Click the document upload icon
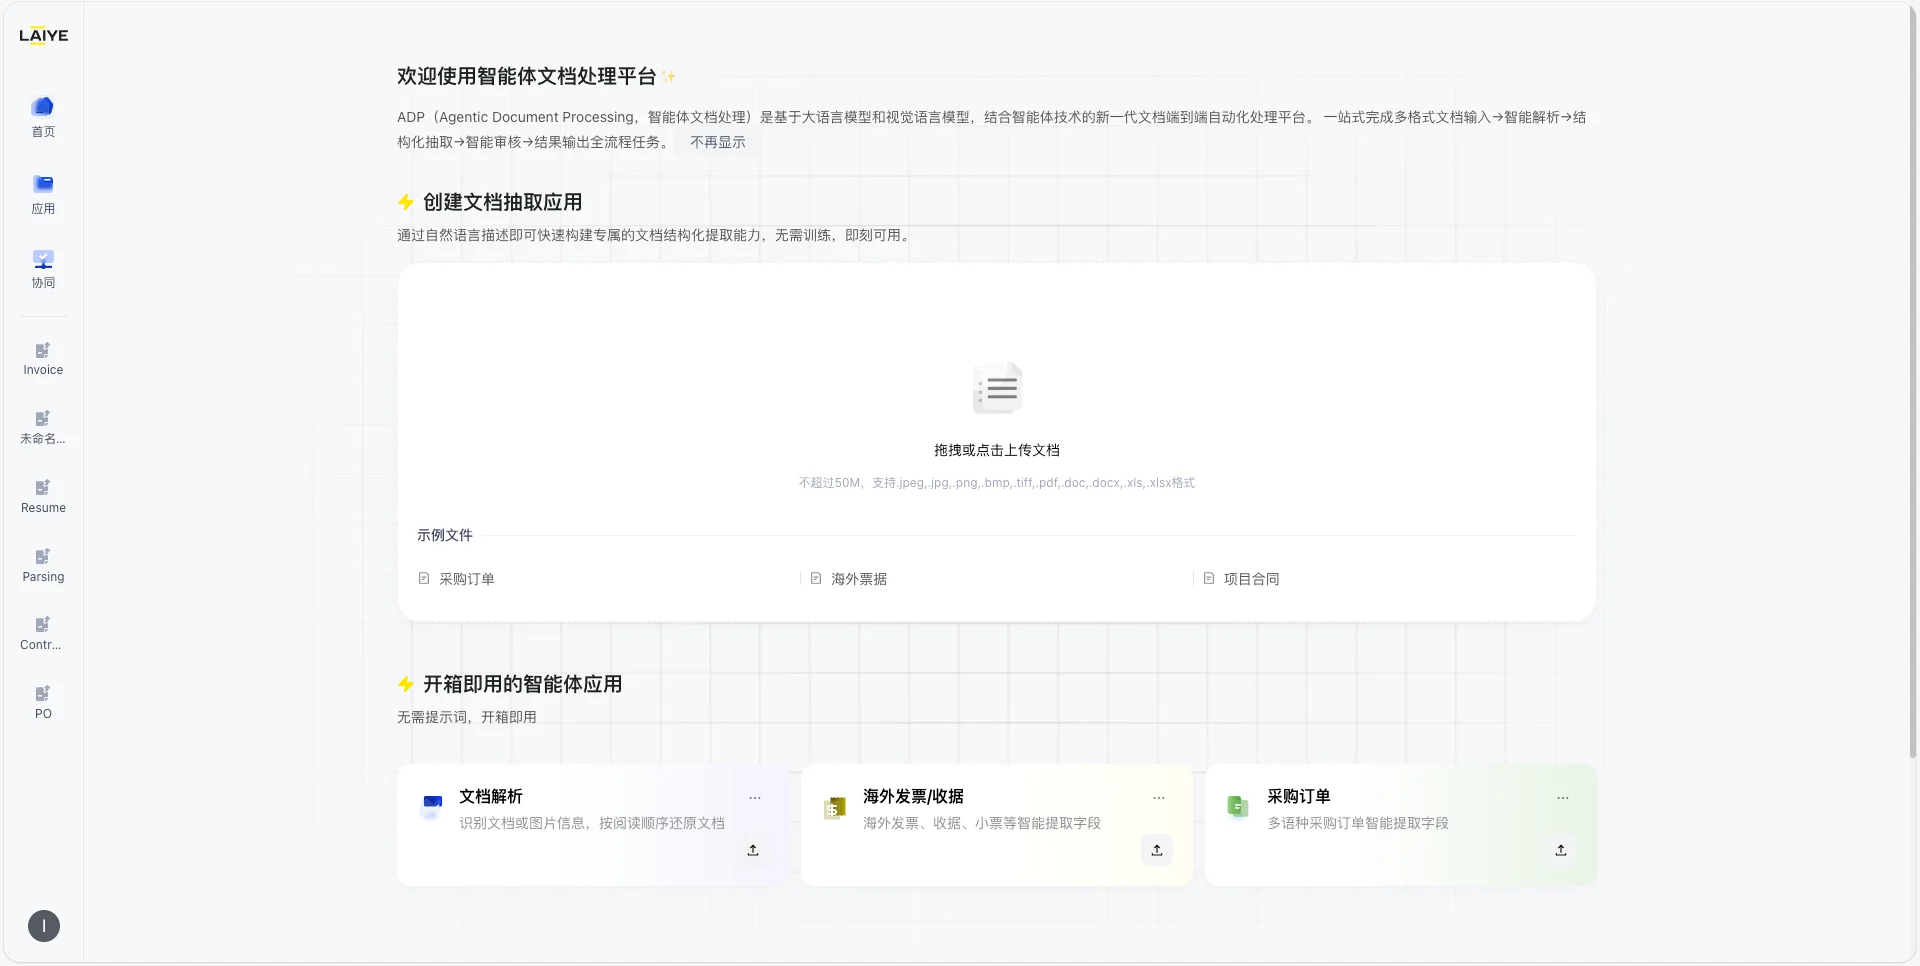 [x=997, y=388]
